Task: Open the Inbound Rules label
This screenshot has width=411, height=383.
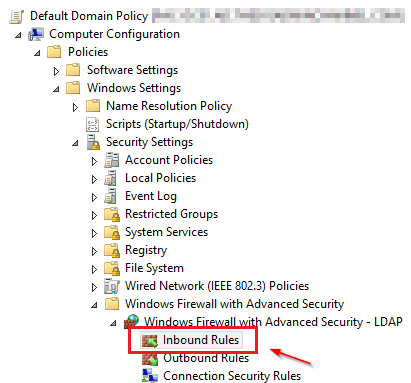Action: coord(201,340)
